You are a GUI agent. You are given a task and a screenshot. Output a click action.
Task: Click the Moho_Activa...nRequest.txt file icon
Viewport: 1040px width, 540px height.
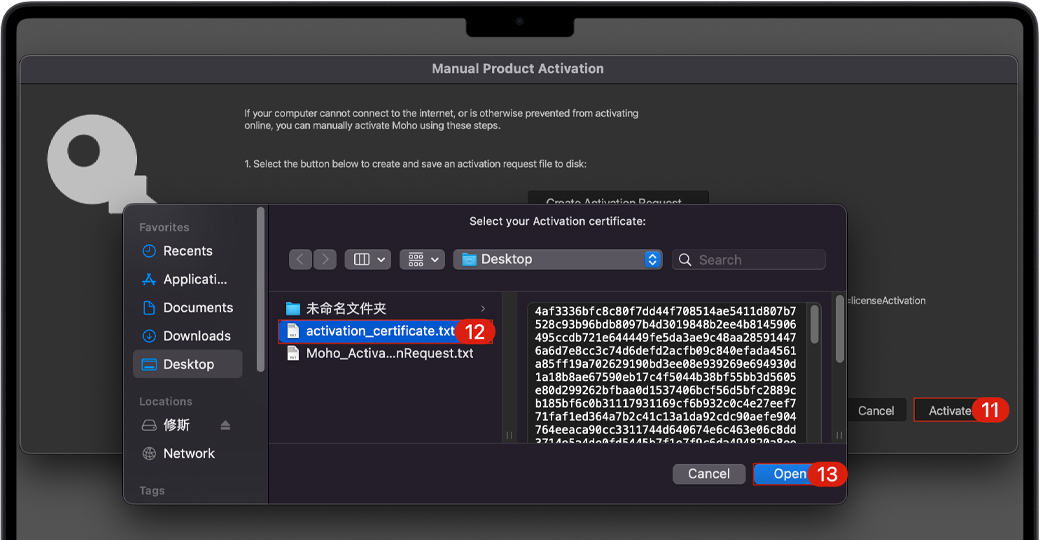click(292, 354)
